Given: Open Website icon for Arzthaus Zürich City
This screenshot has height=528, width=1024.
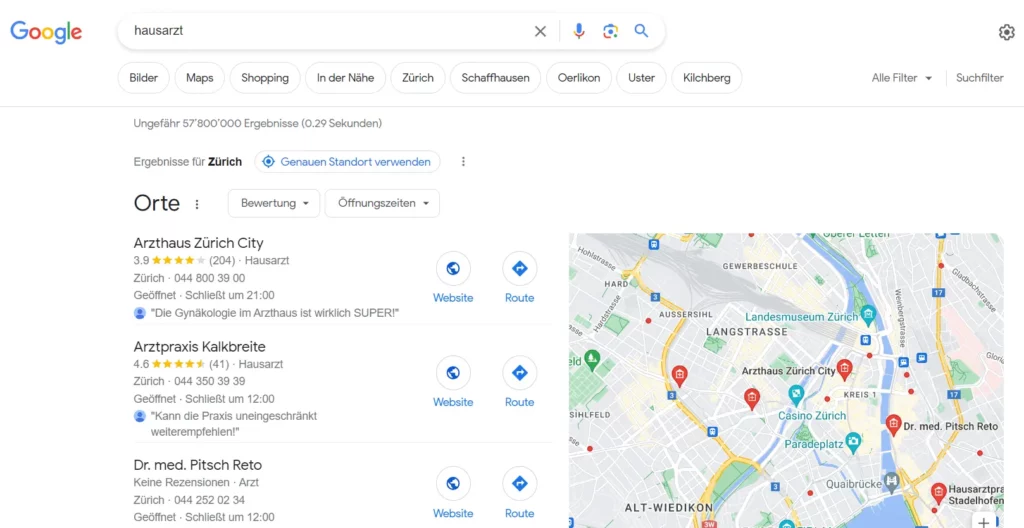Looking at the screenshot, I should pyautogui.click(x=453, y=268).
